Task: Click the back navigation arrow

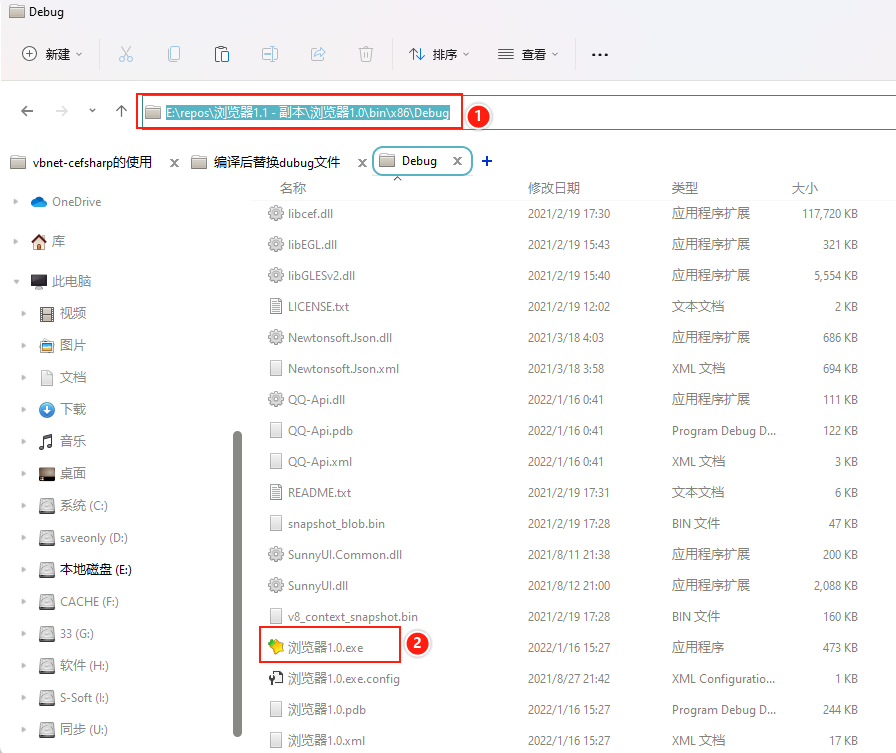Action: click(27, 112)
